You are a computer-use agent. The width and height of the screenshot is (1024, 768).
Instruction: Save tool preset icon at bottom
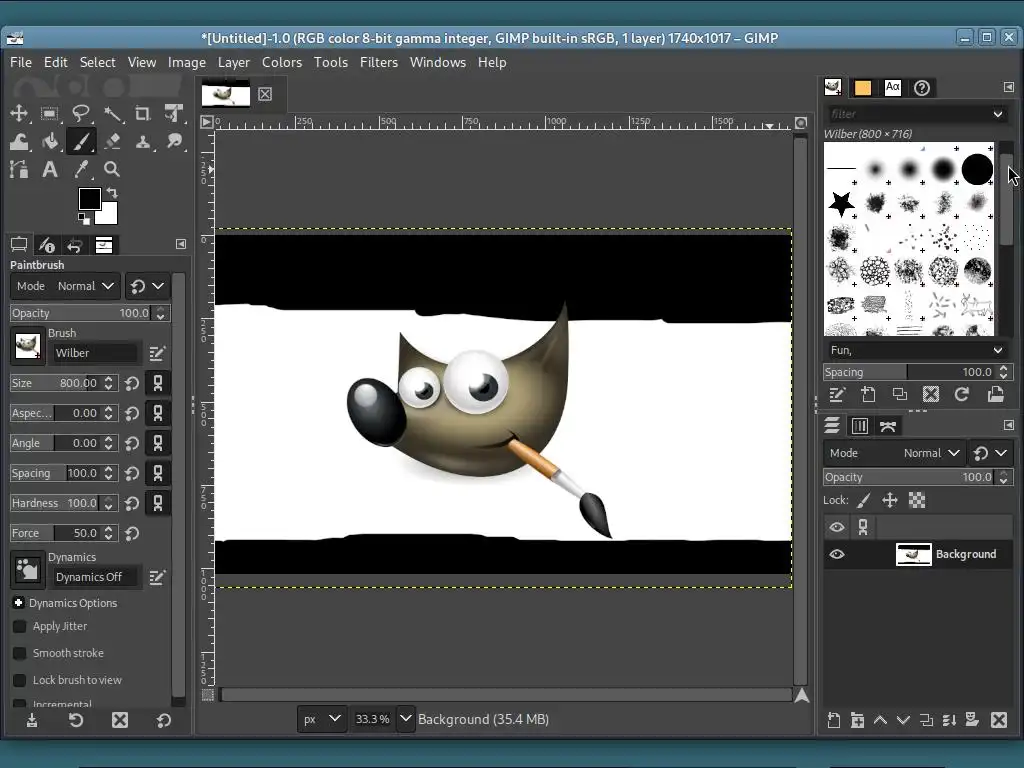[x=32, y=720]
